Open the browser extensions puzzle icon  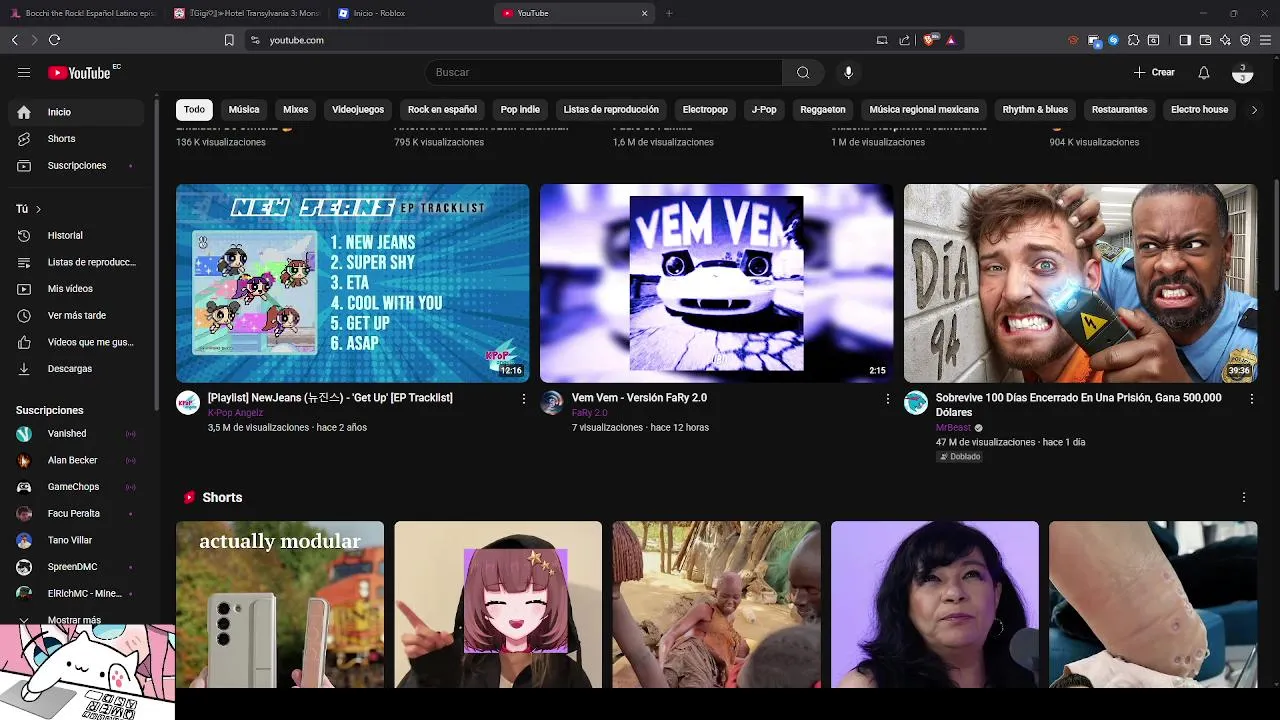click(1133, 40)
